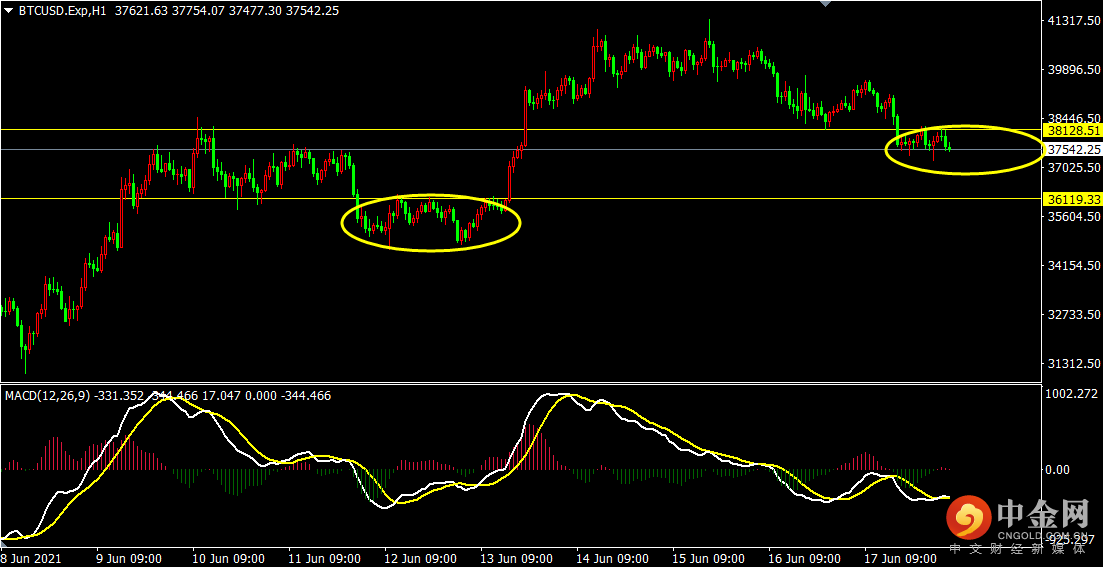The height and width of the screenshot is (567, 1103).
Task: Select the left yellow ellipse near 12 Jun
Action: (431, 222)
